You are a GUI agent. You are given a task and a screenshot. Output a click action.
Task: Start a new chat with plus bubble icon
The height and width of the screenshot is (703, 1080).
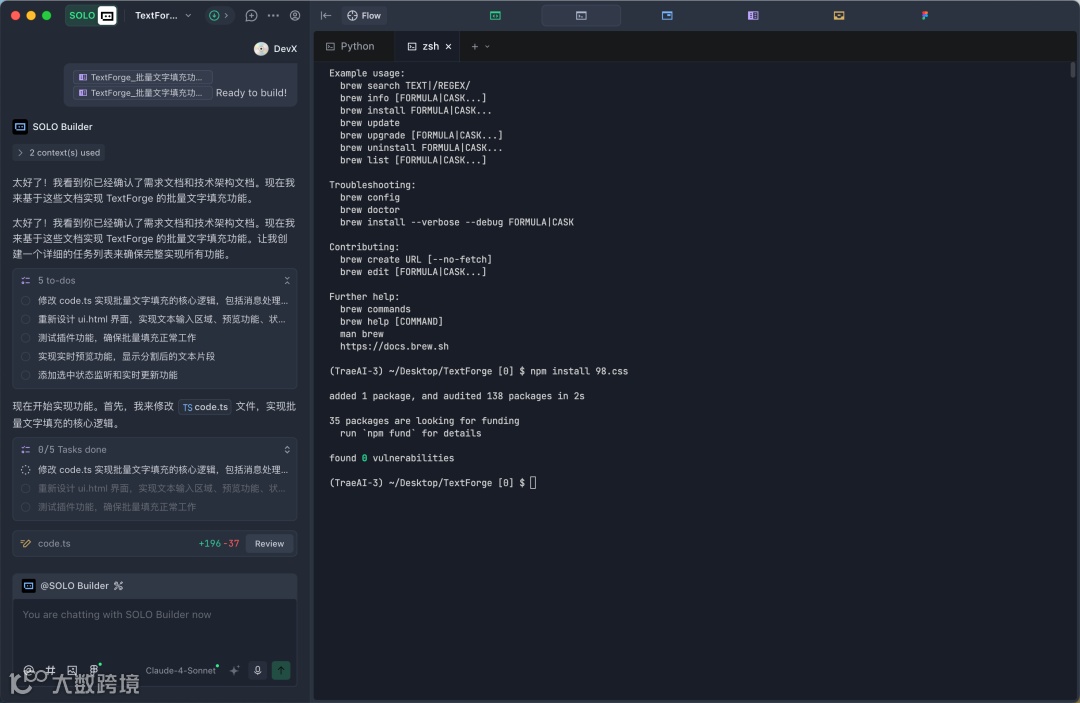pyautogui.click(x=251, y=15)
